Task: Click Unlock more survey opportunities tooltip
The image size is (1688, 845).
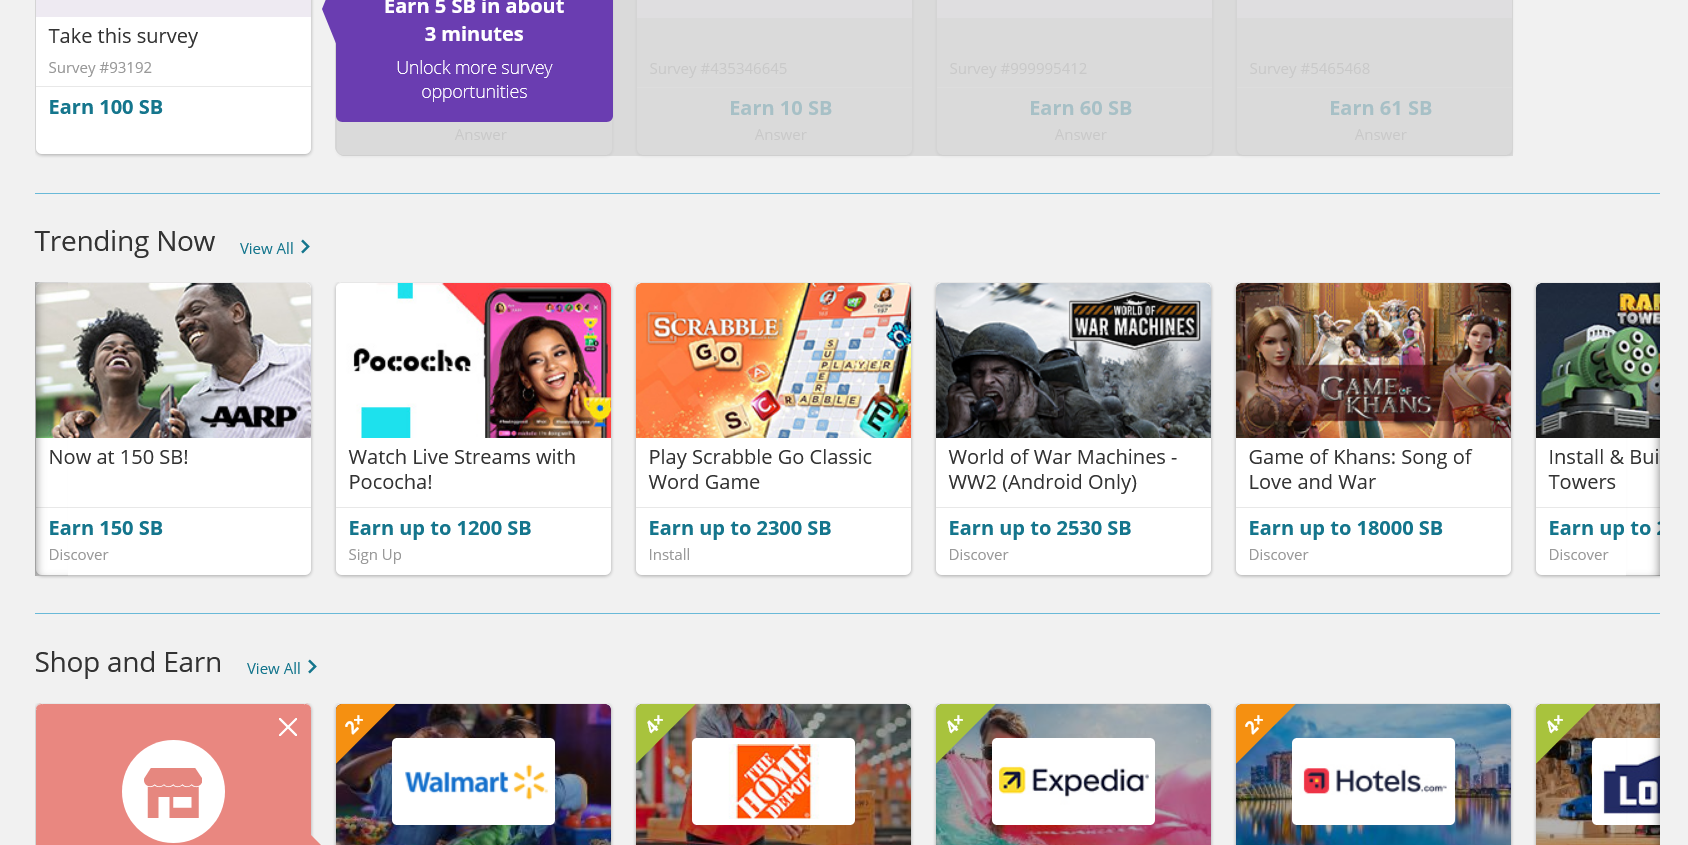Action: pyautogui.click(x=474, y=80)
